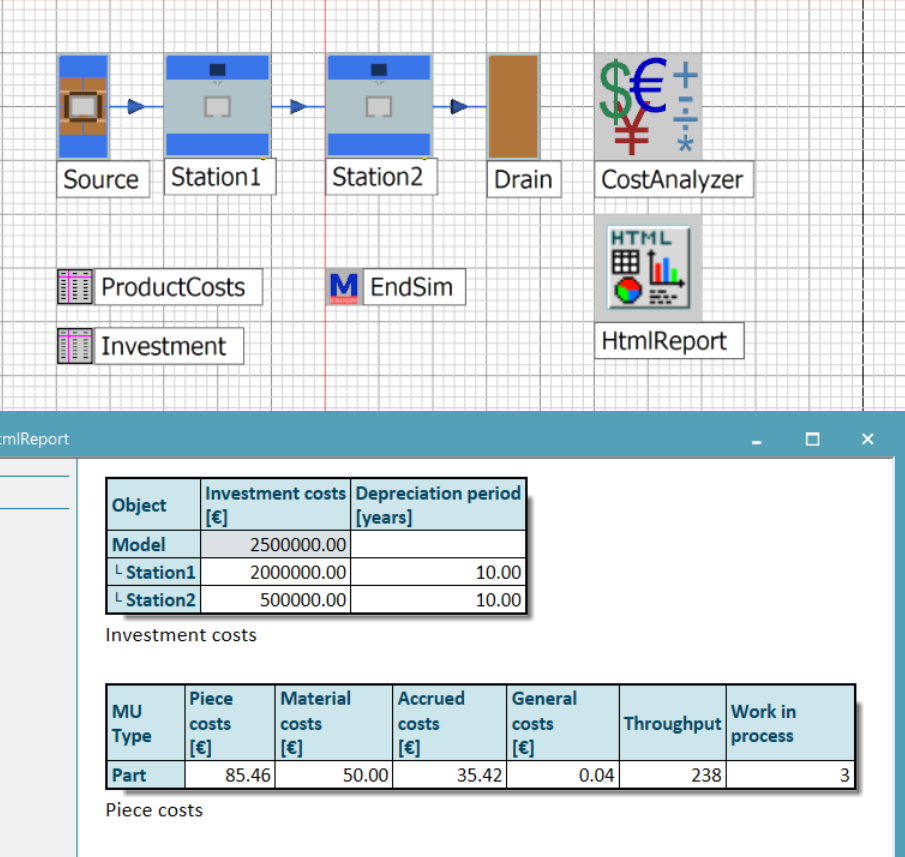The height and width of the screenshot is (857, 905).
Task: Select the EndSim method icon
Action: click(343, 287)
